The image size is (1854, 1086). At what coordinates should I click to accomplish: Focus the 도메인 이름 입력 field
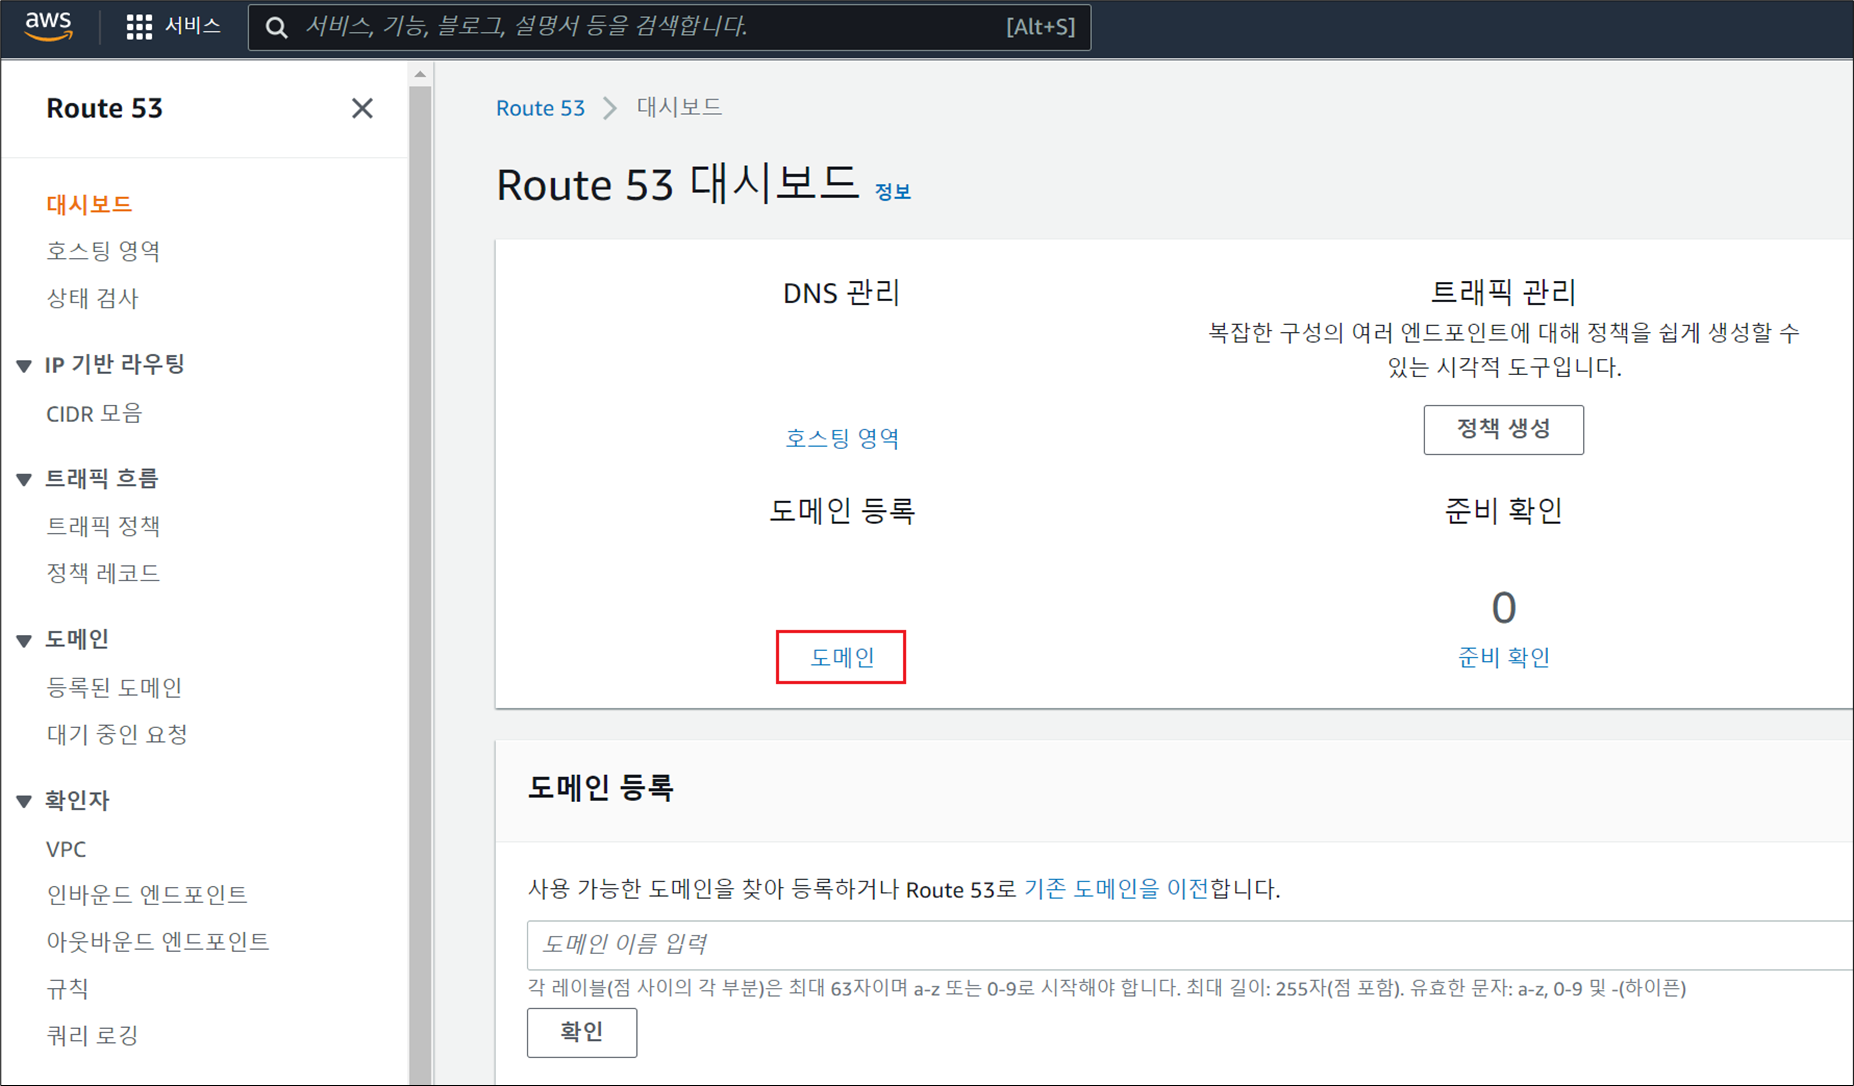click(x=1190, y=944)
